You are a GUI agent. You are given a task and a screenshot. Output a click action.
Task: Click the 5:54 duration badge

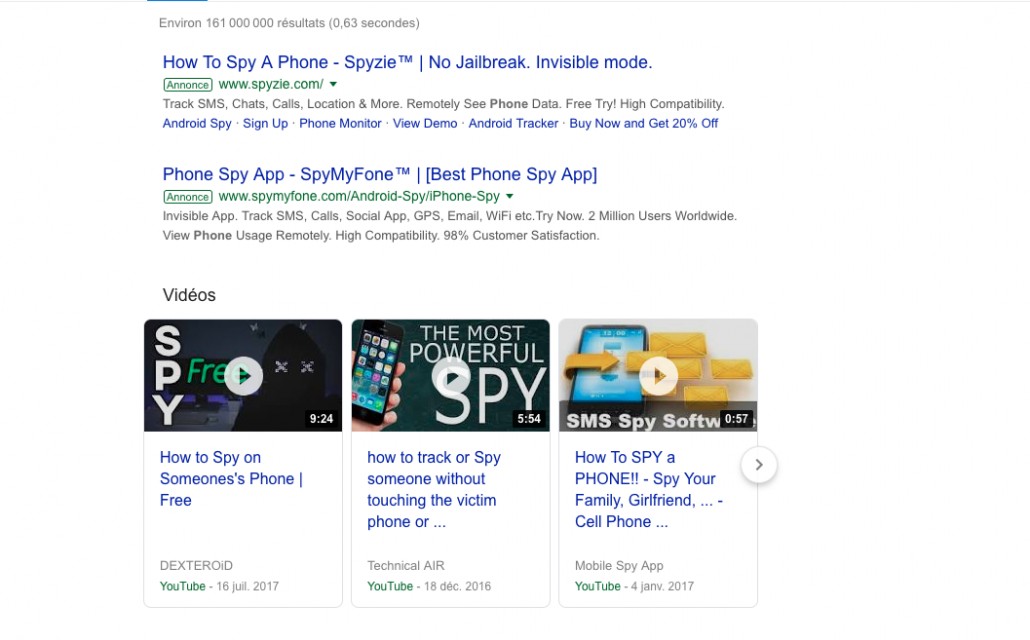(x=529, y=419)
